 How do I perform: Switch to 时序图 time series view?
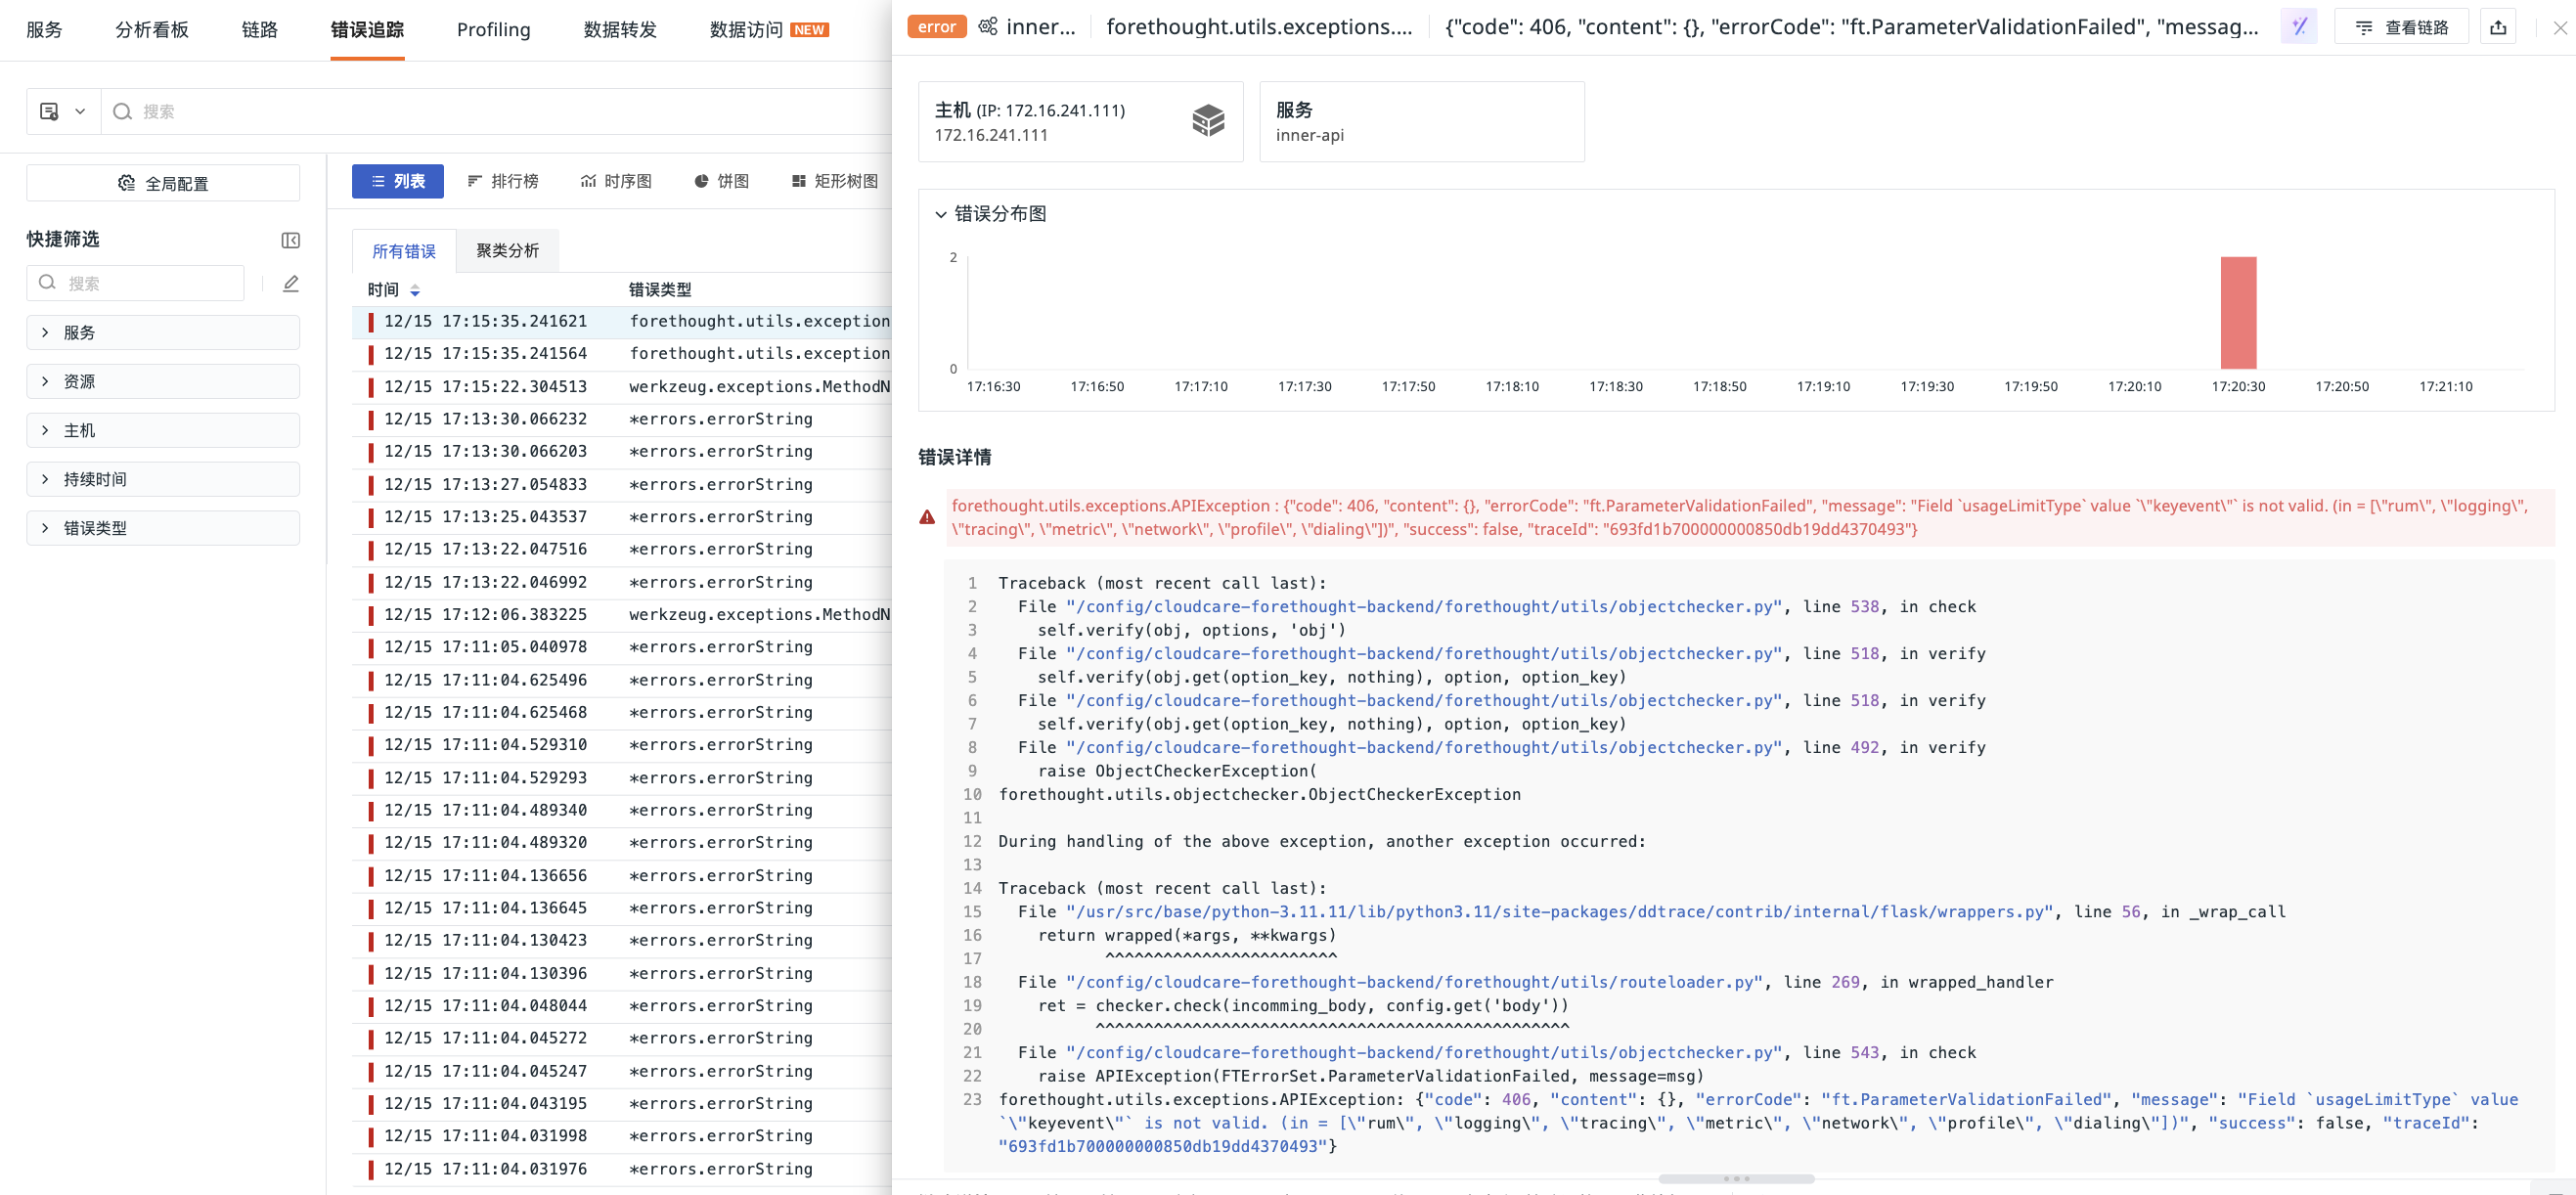[616, 181]
